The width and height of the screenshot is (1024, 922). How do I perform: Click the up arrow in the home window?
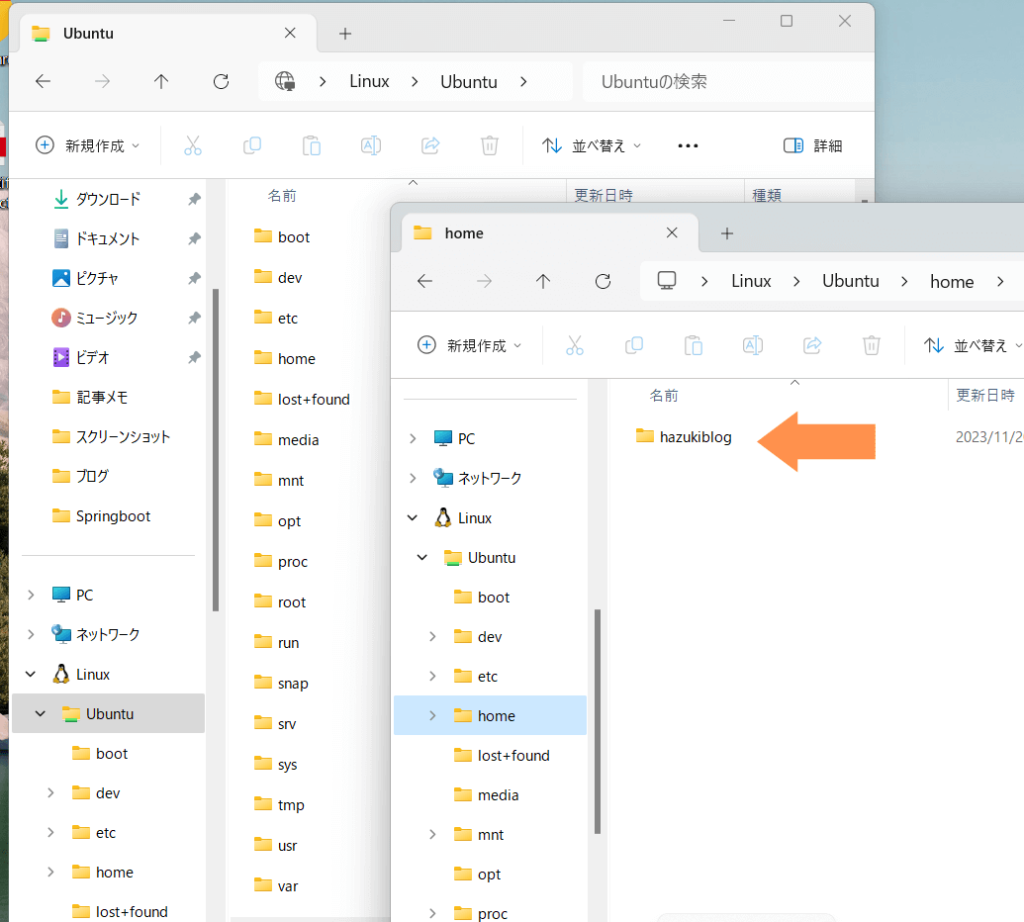click(x=543, y=281)
